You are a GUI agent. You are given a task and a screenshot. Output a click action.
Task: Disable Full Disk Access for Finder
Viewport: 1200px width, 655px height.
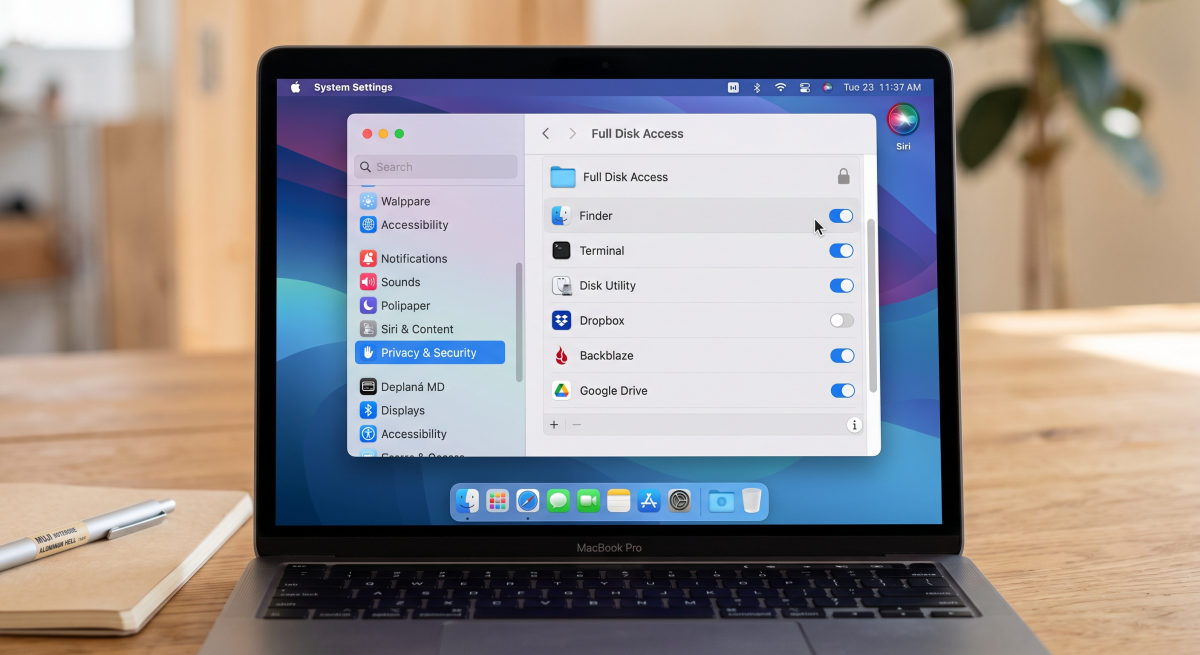point(841,216)
